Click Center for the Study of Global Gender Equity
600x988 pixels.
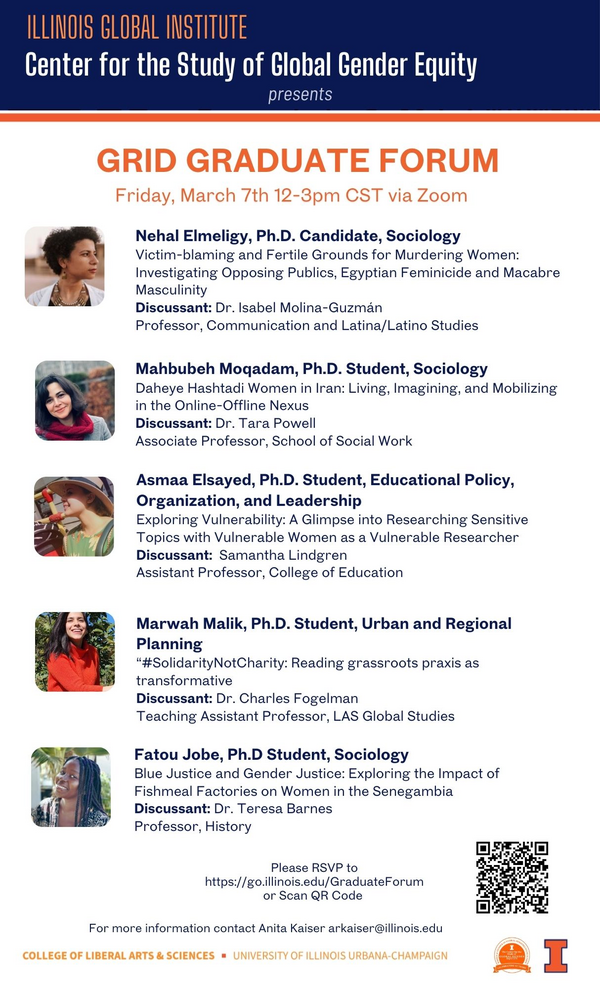tap(251, 66)
